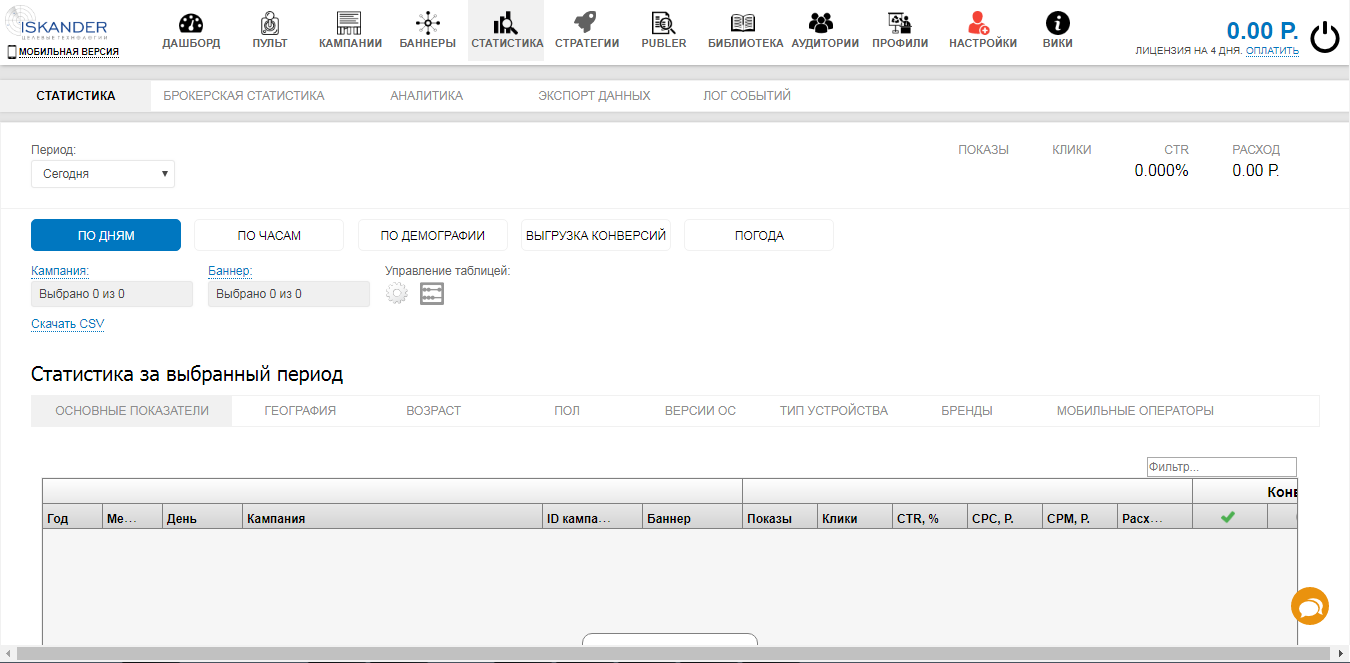Image resolution: width=1350 pixels, height=663 pixels.
Task: Open Настройки user settings icon
Action: (x=979, y=23)
